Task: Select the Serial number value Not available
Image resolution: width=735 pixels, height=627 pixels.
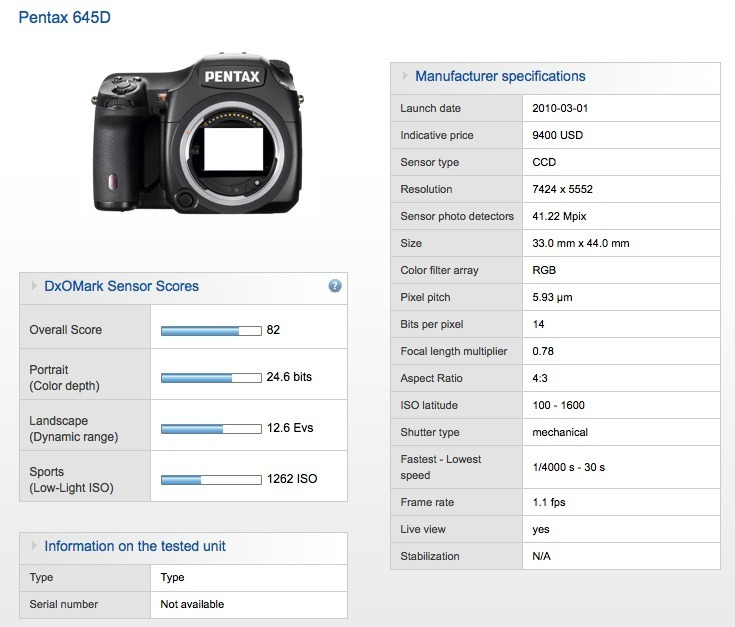Action: point(192,605)
